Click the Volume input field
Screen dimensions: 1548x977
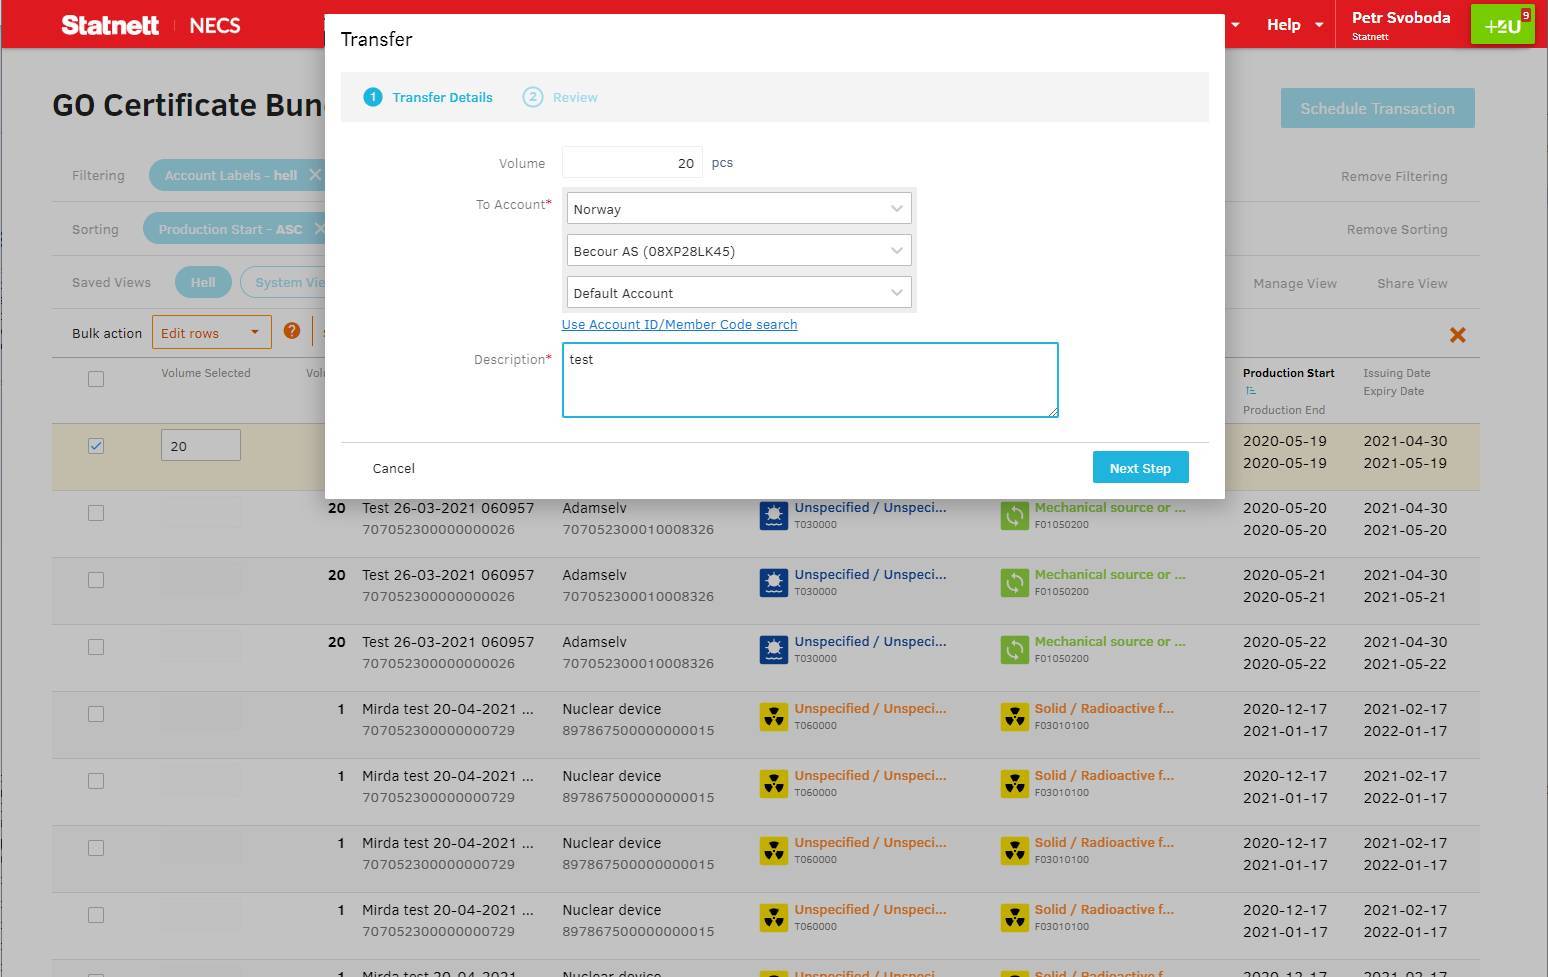point(632,163)
